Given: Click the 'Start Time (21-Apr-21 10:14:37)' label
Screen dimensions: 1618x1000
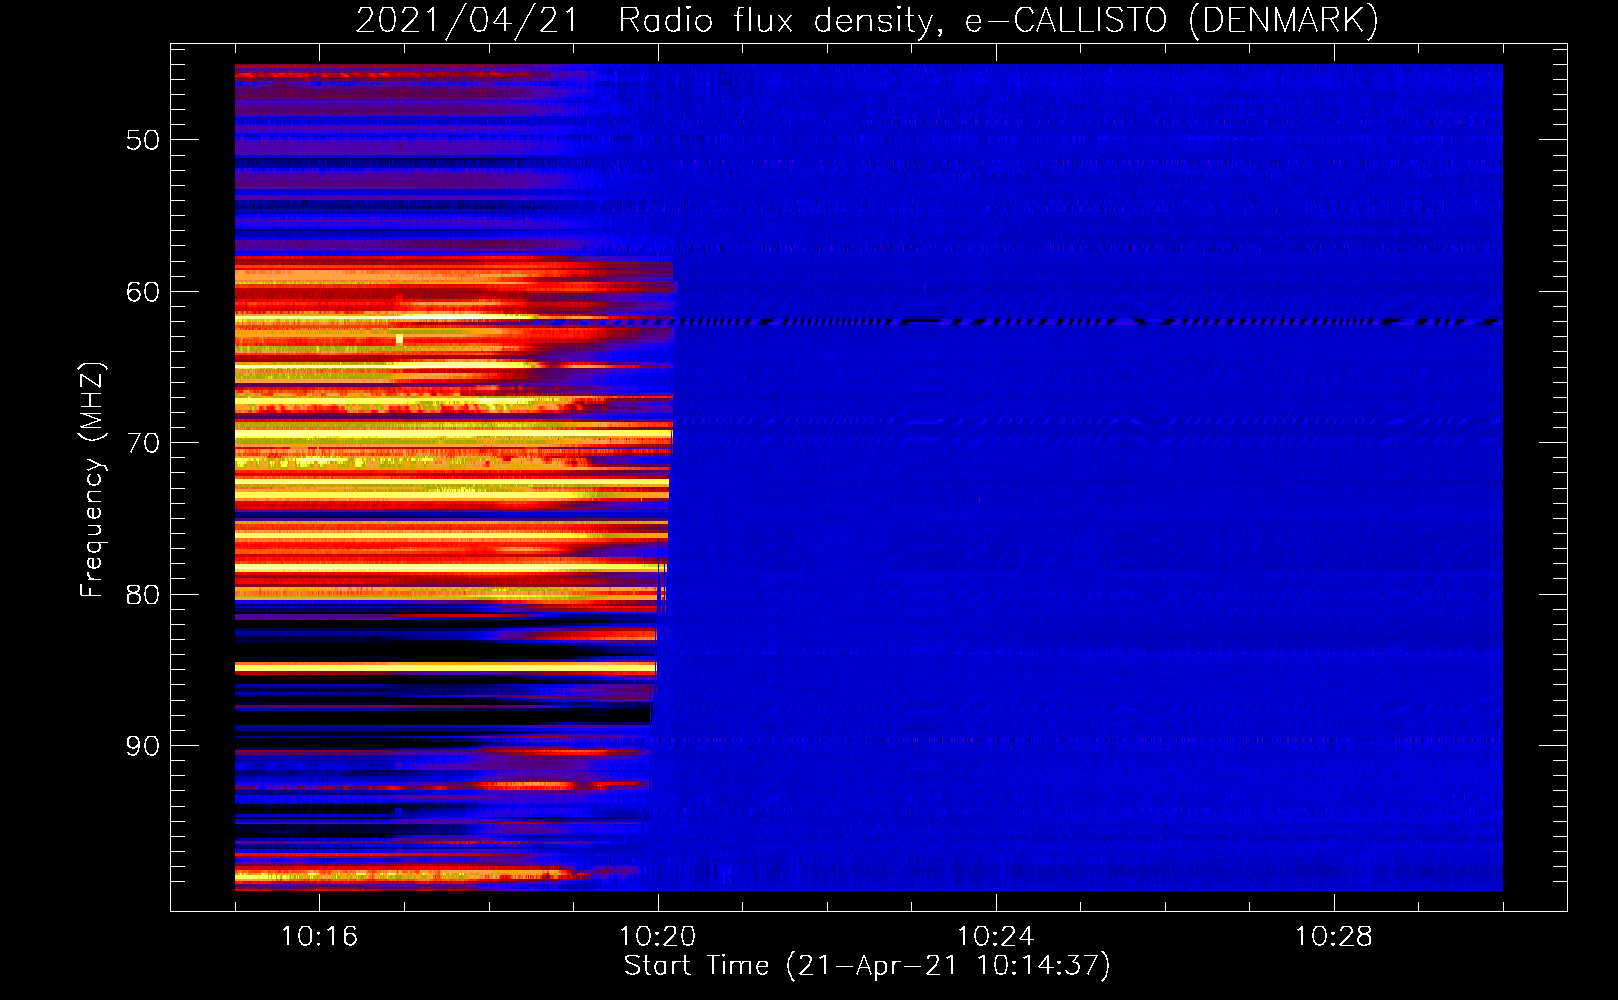Looking at the screenshot, I should 867,966.
